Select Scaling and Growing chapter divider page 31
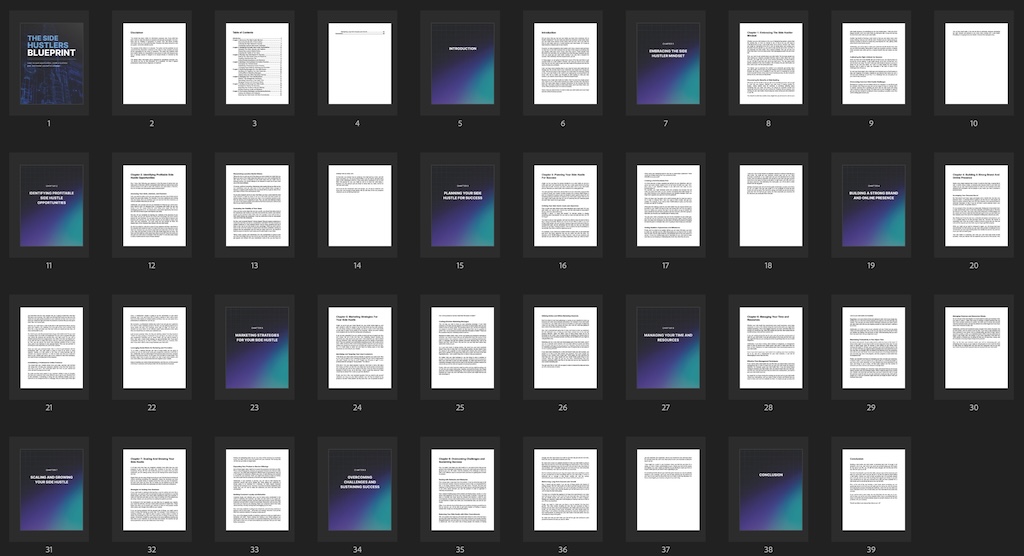This screenshot has width=1024, height=556. click(52, 489)
